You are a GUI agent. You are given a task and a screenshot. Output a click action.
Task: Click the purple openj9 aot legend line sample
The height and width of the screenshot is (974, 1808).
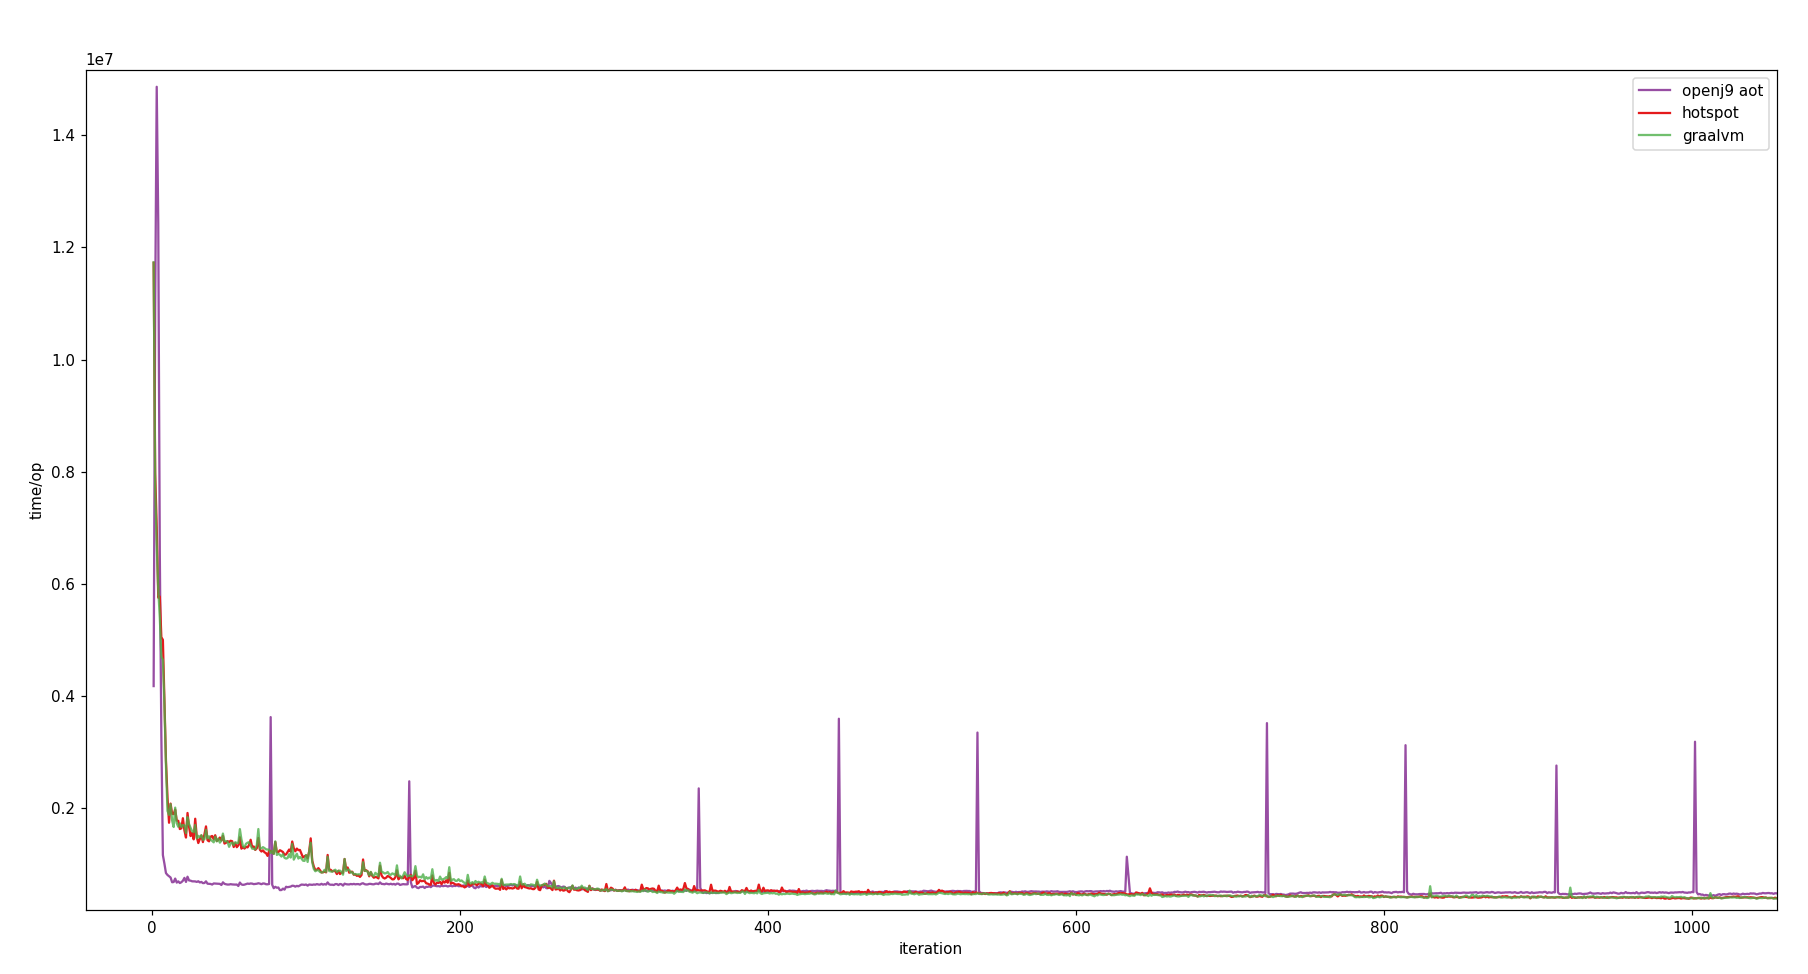(1654, 91)
